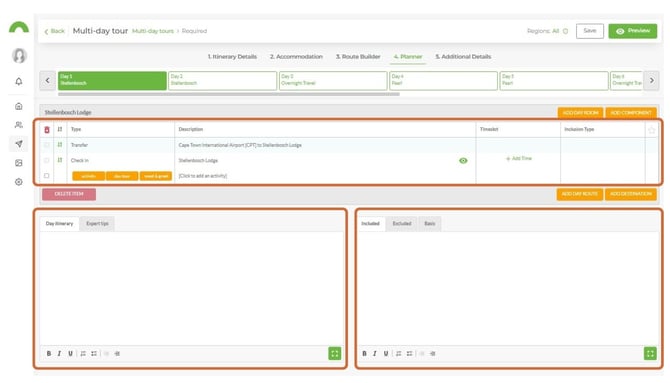Expand Day Itinerary editor to fullscreen

tap(335, 354)
